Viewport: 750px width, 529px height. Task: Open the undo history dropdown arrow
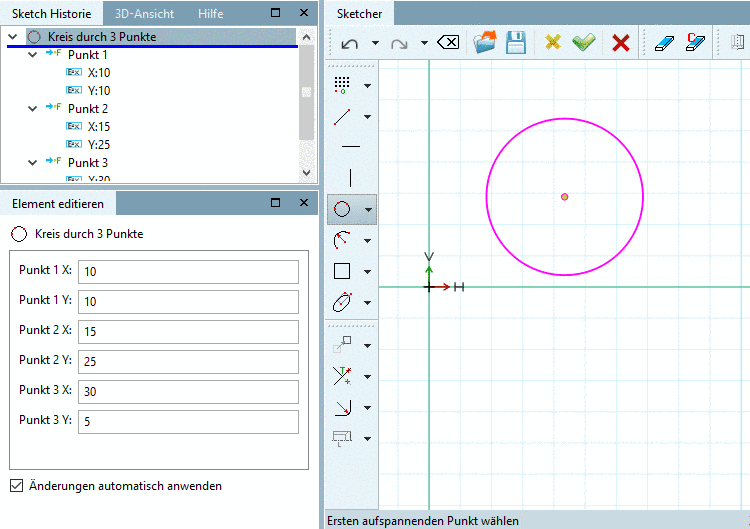point(375,43)
